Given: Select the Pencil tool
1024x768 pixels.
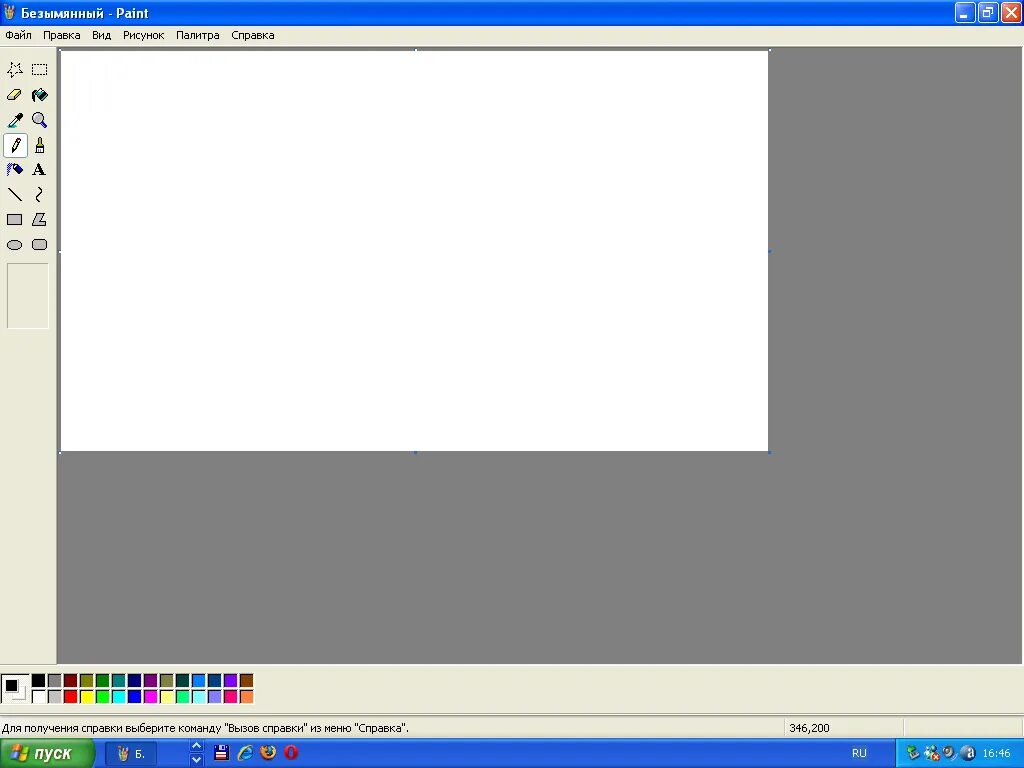Looking at the screenshot, I should coord(15,145).
